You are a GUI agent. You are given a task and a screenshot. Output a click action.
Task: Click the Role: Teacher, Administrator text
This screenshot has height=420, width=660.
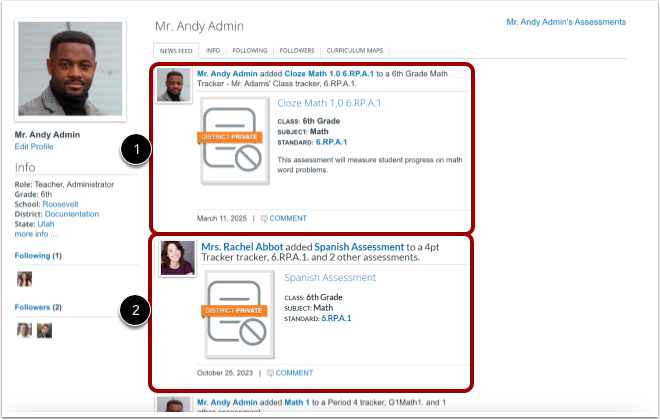64,184
